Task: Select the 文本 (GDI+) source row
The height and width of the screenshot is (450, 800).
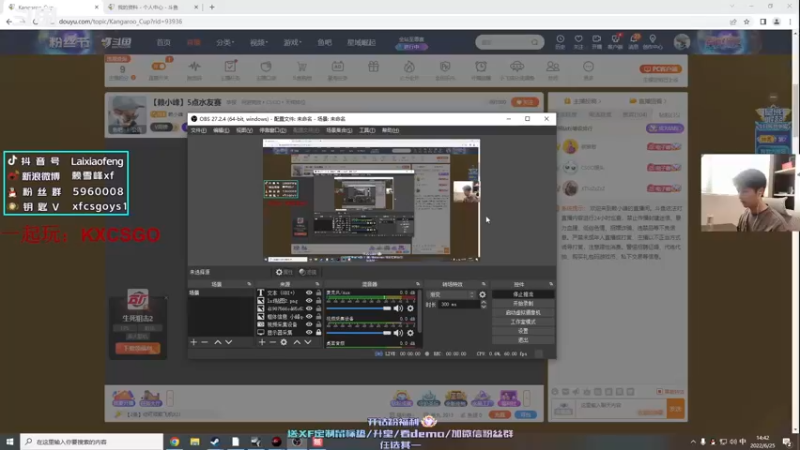Action: [x=289, y=293]
